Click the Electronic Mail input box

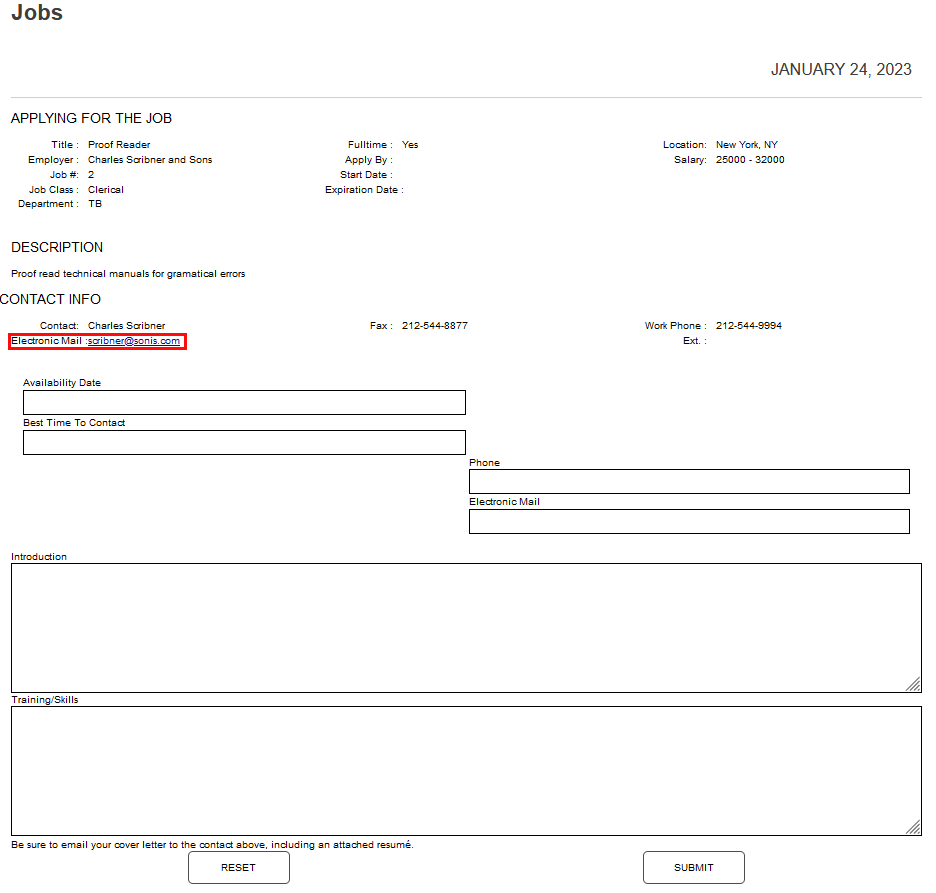(x=688, y=521)
